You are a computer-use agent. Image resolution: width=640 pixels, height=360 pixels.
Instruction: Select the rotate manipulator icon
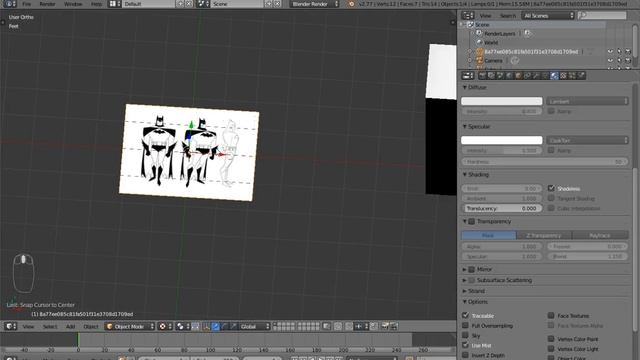224,327
